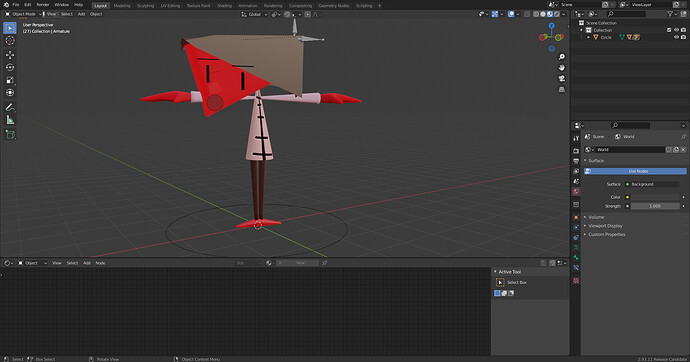Open the View Layer properties tab
This screenshot has width=690, height=362.
(x=576, y=171)
